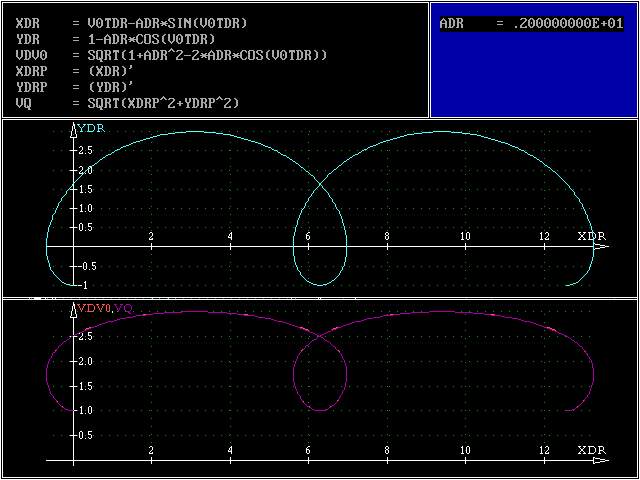This screenshot has height=480, width=640.
Task: Click the magenta VQ label in lower plot
Action: coord(124,307)
